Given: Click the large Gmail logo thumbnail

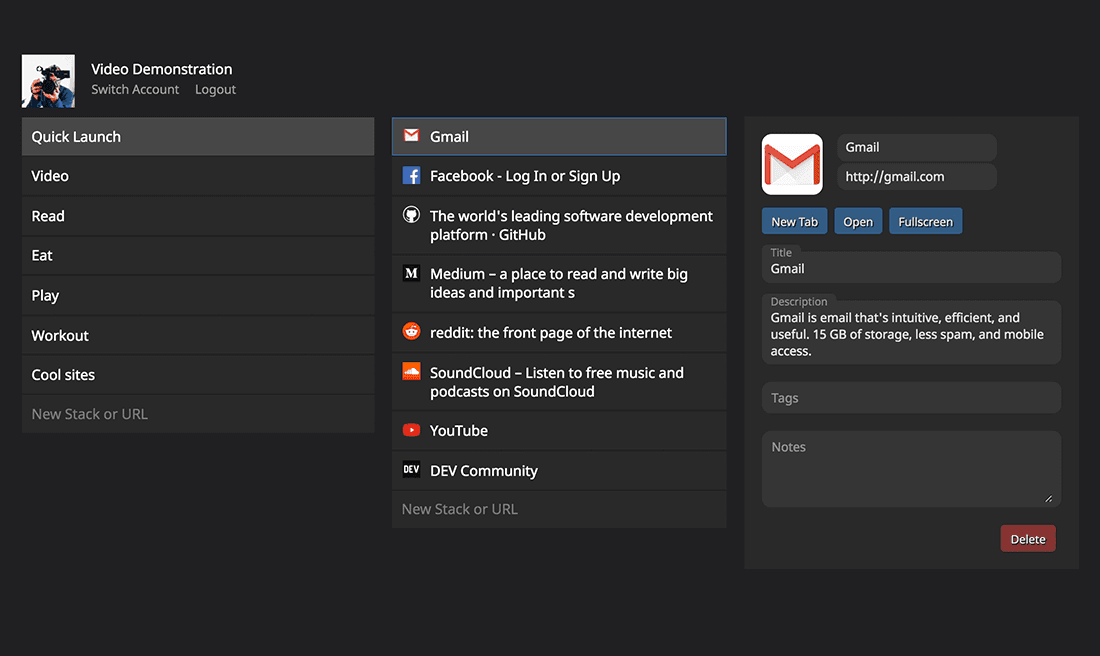Looking at the screenshot, I should [792, 164].
